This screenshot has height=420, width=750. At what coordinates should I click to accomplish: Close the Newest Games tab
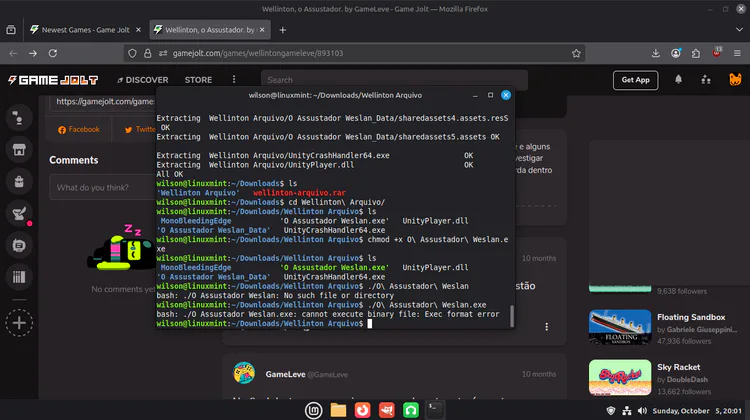coord(138,30)
